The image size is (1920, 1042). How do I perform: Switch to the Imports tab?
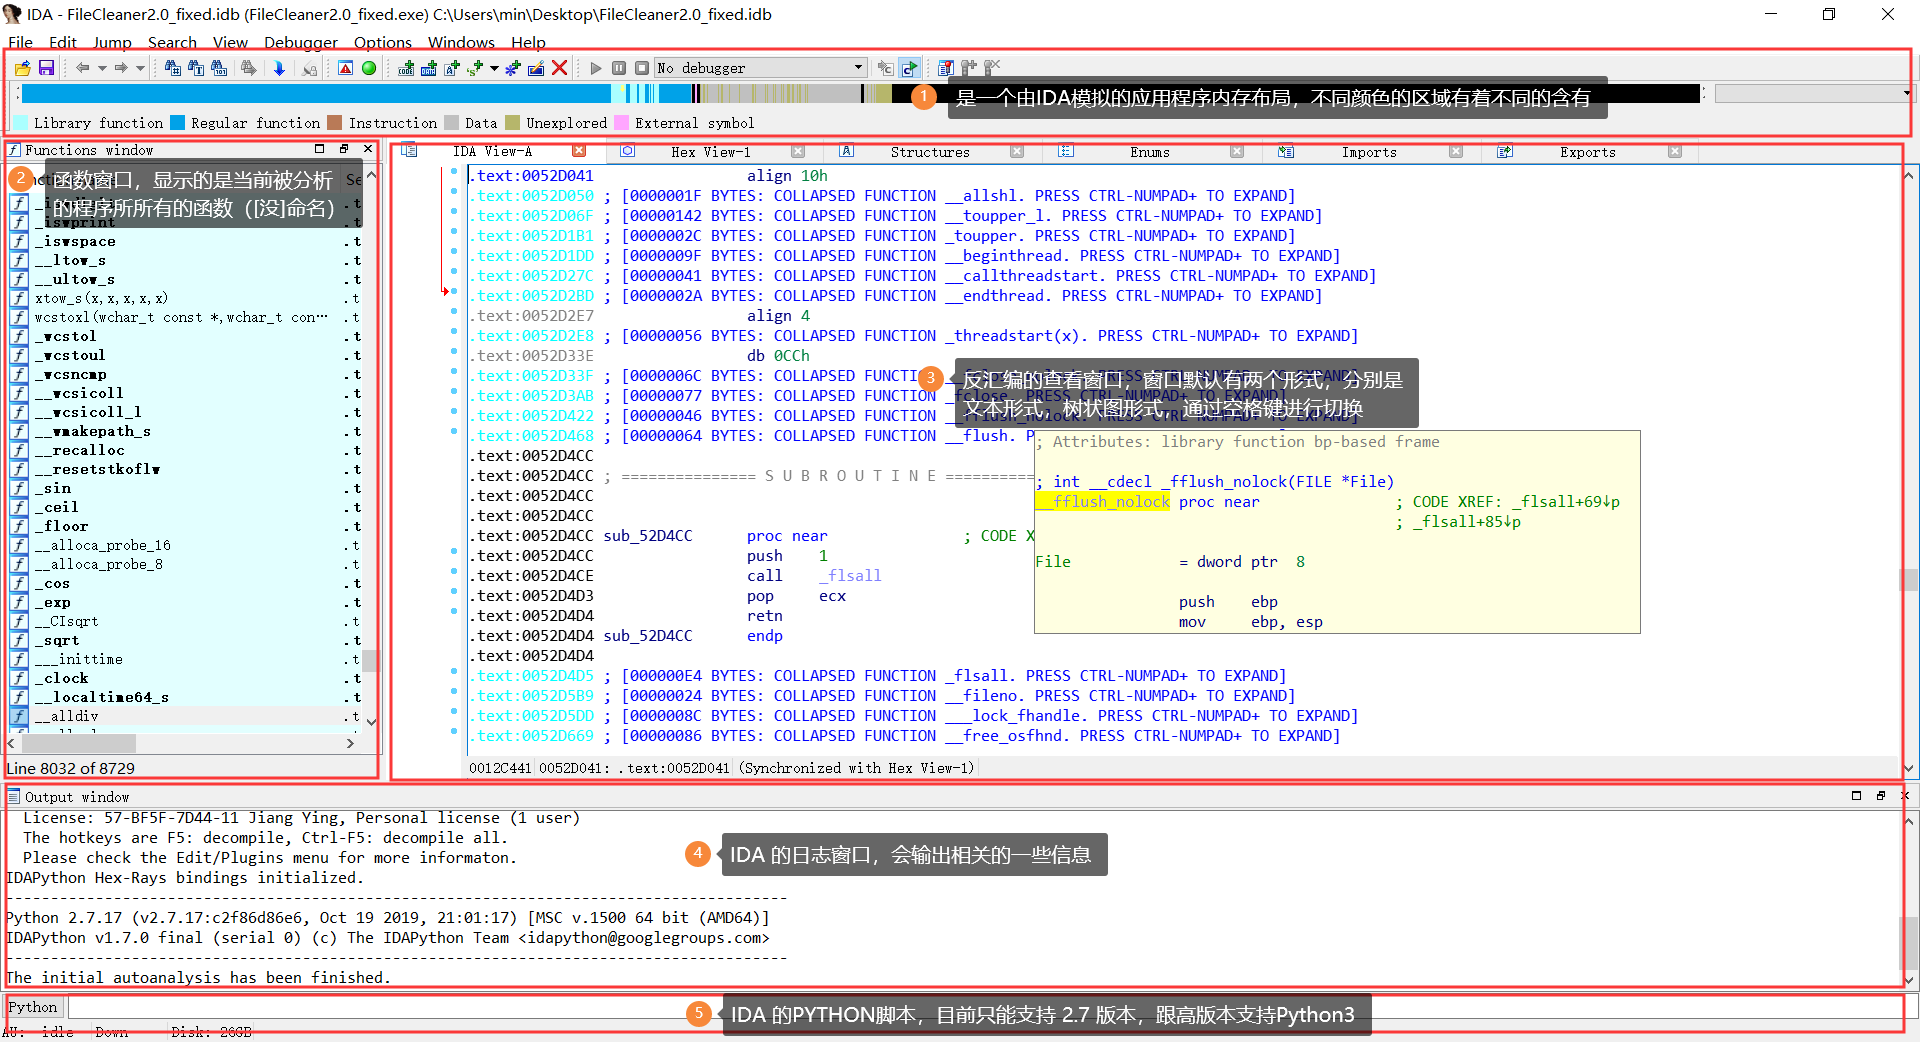(1369, 152)
